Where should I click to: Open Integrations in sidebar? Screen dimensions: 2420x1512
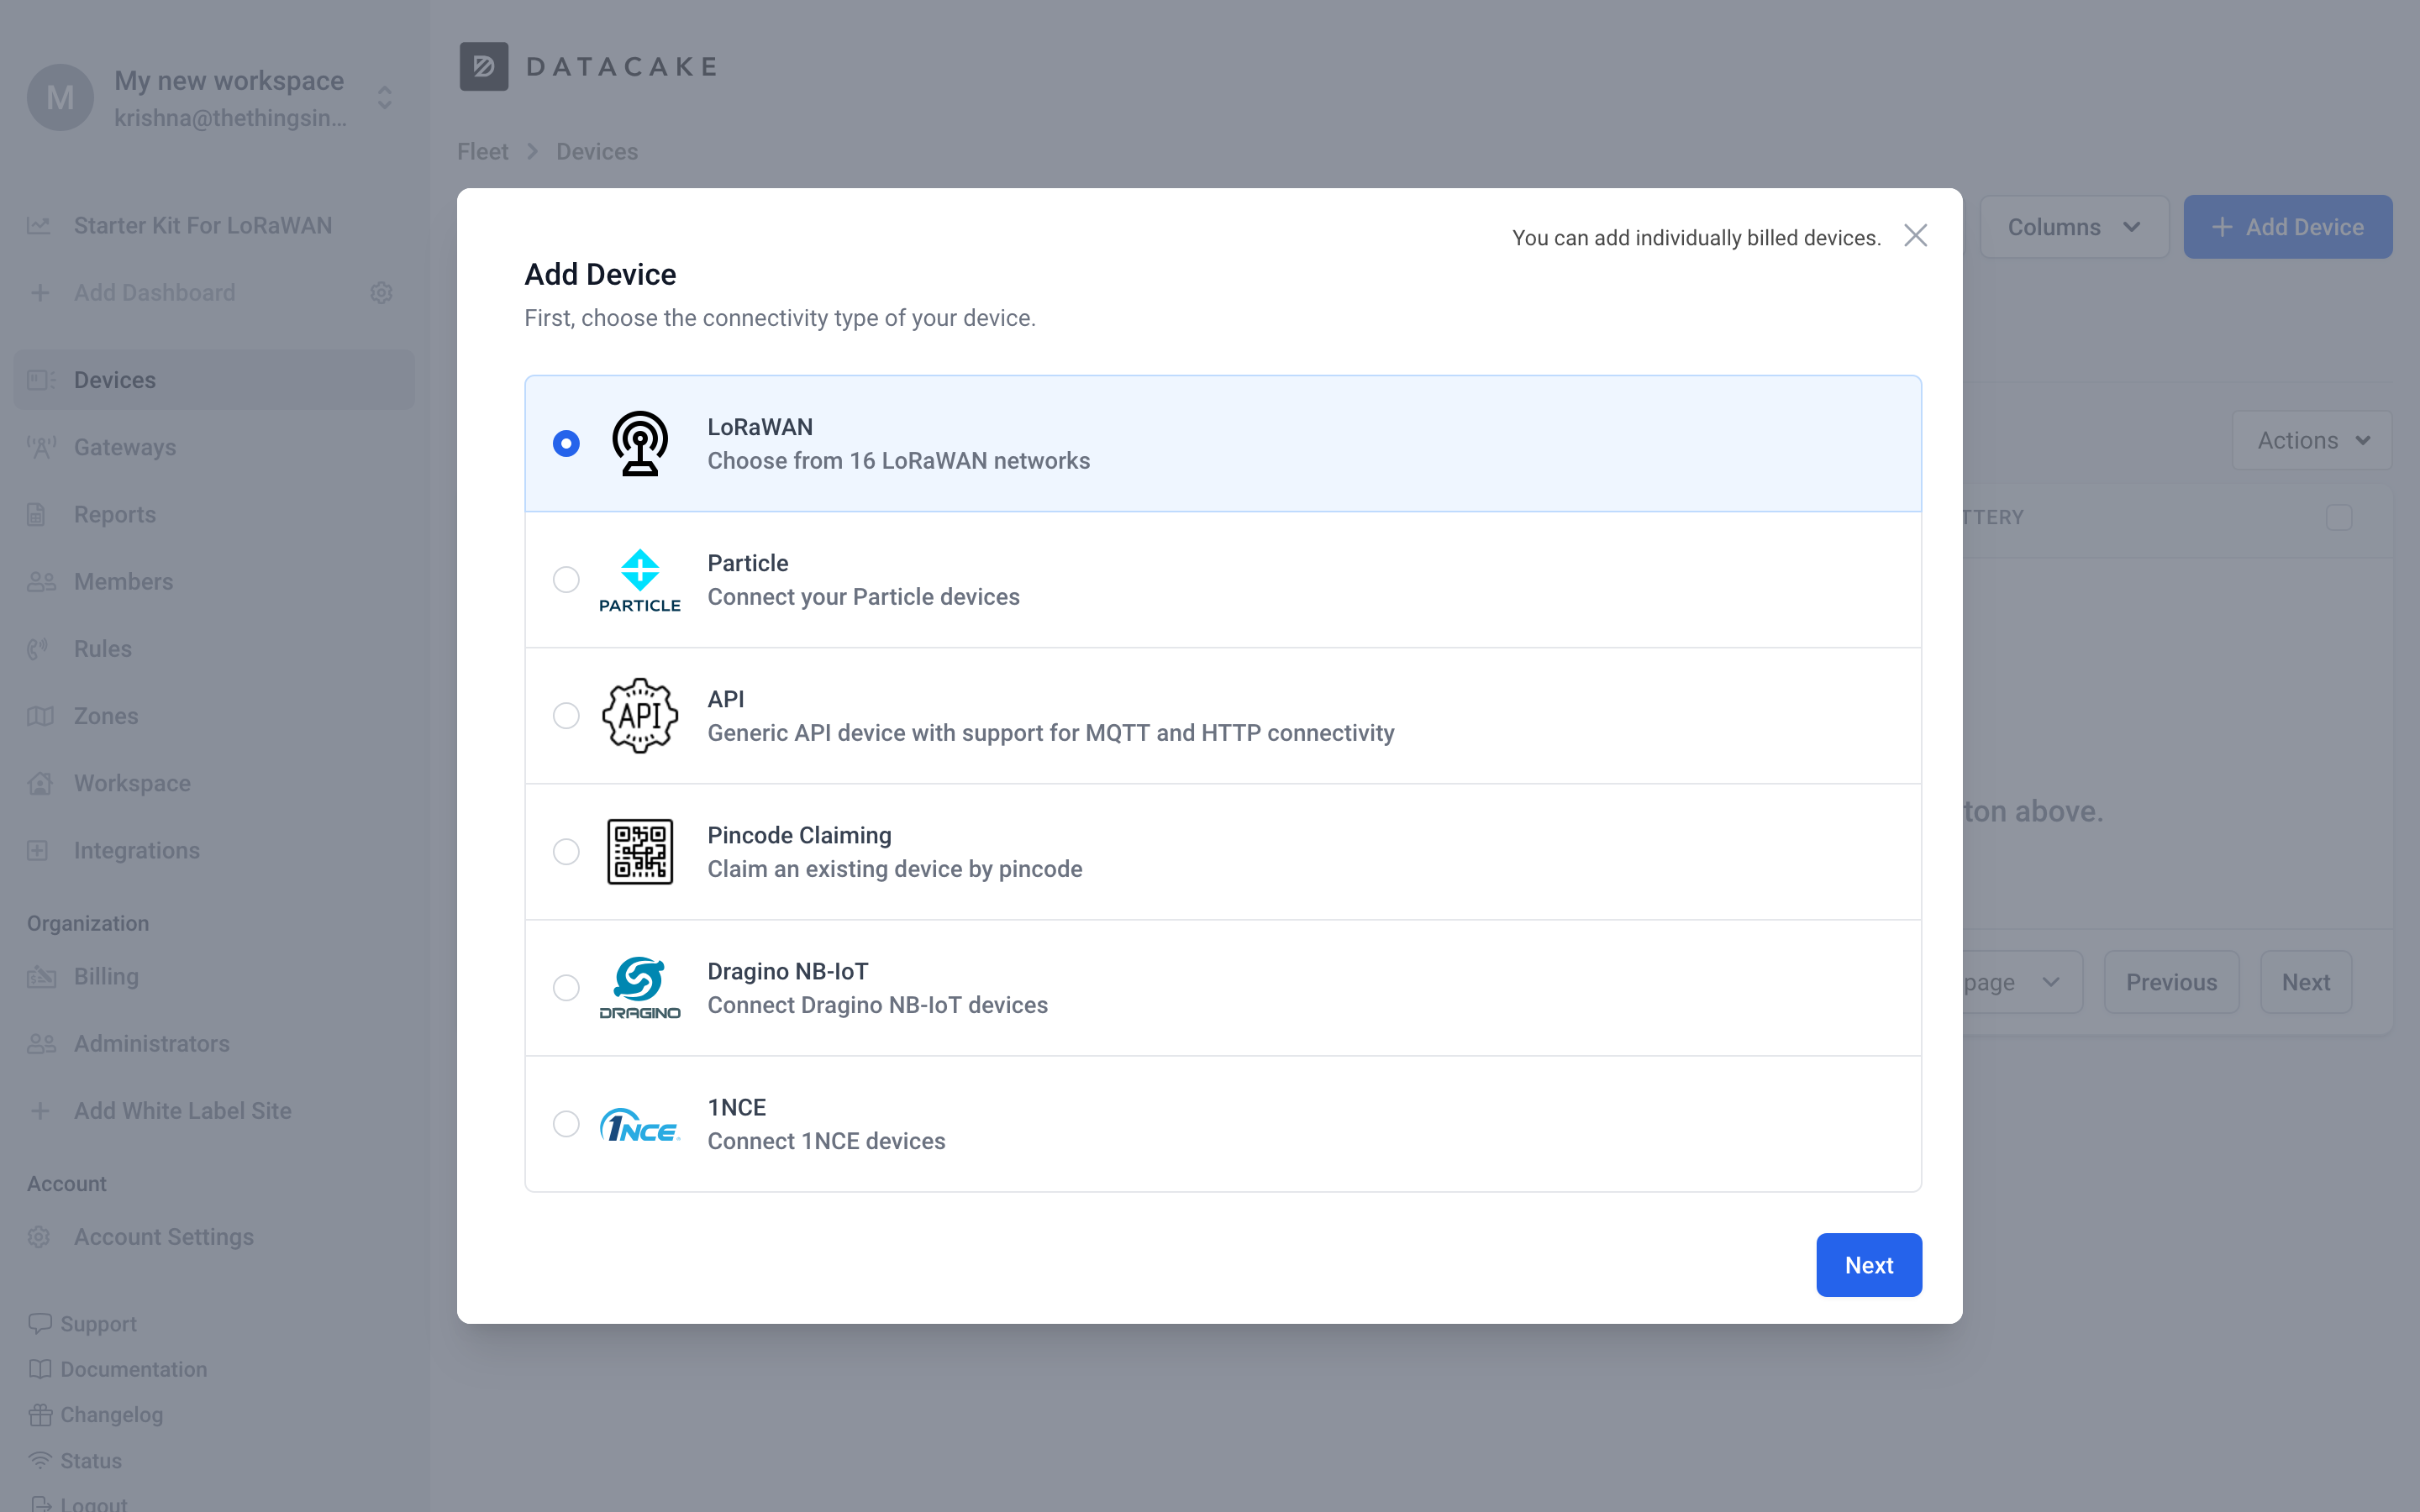137,850
